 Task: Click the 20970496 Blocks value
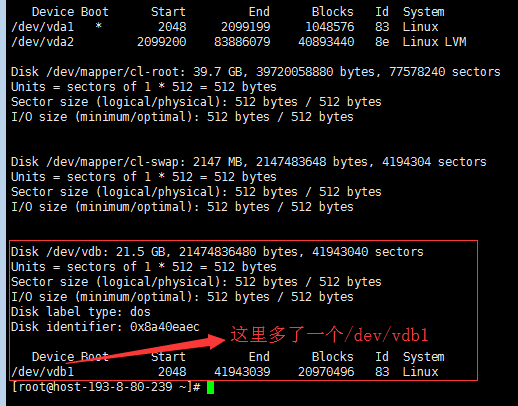[326, 372]
